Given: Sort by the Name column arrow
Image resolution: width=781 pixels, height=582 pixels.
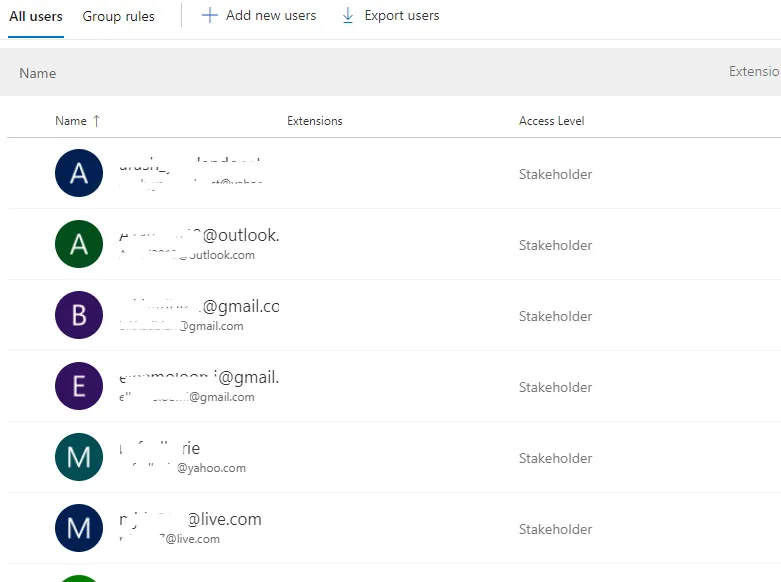Looking at the screenshot, I should coord(97,121).
